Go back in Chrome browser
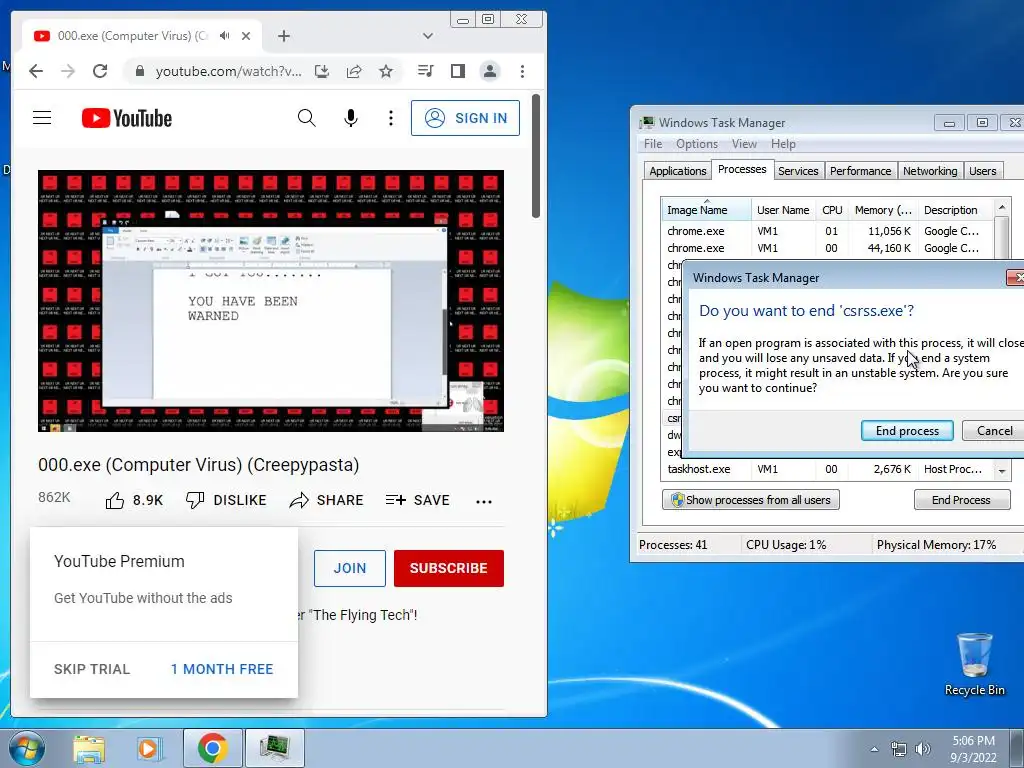Screen dimensions: 1024x768 pos(36,71)
